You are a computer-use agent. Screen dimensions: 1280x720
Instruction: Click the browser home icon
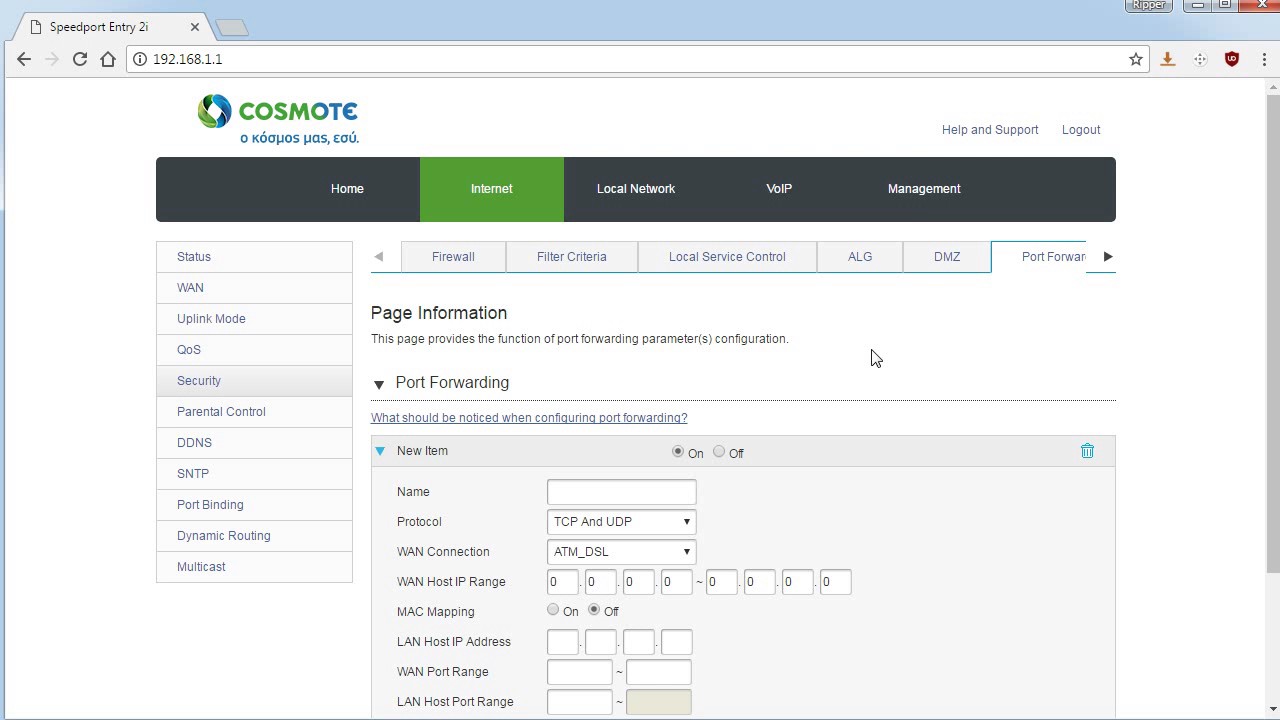(x=108, y=59)
